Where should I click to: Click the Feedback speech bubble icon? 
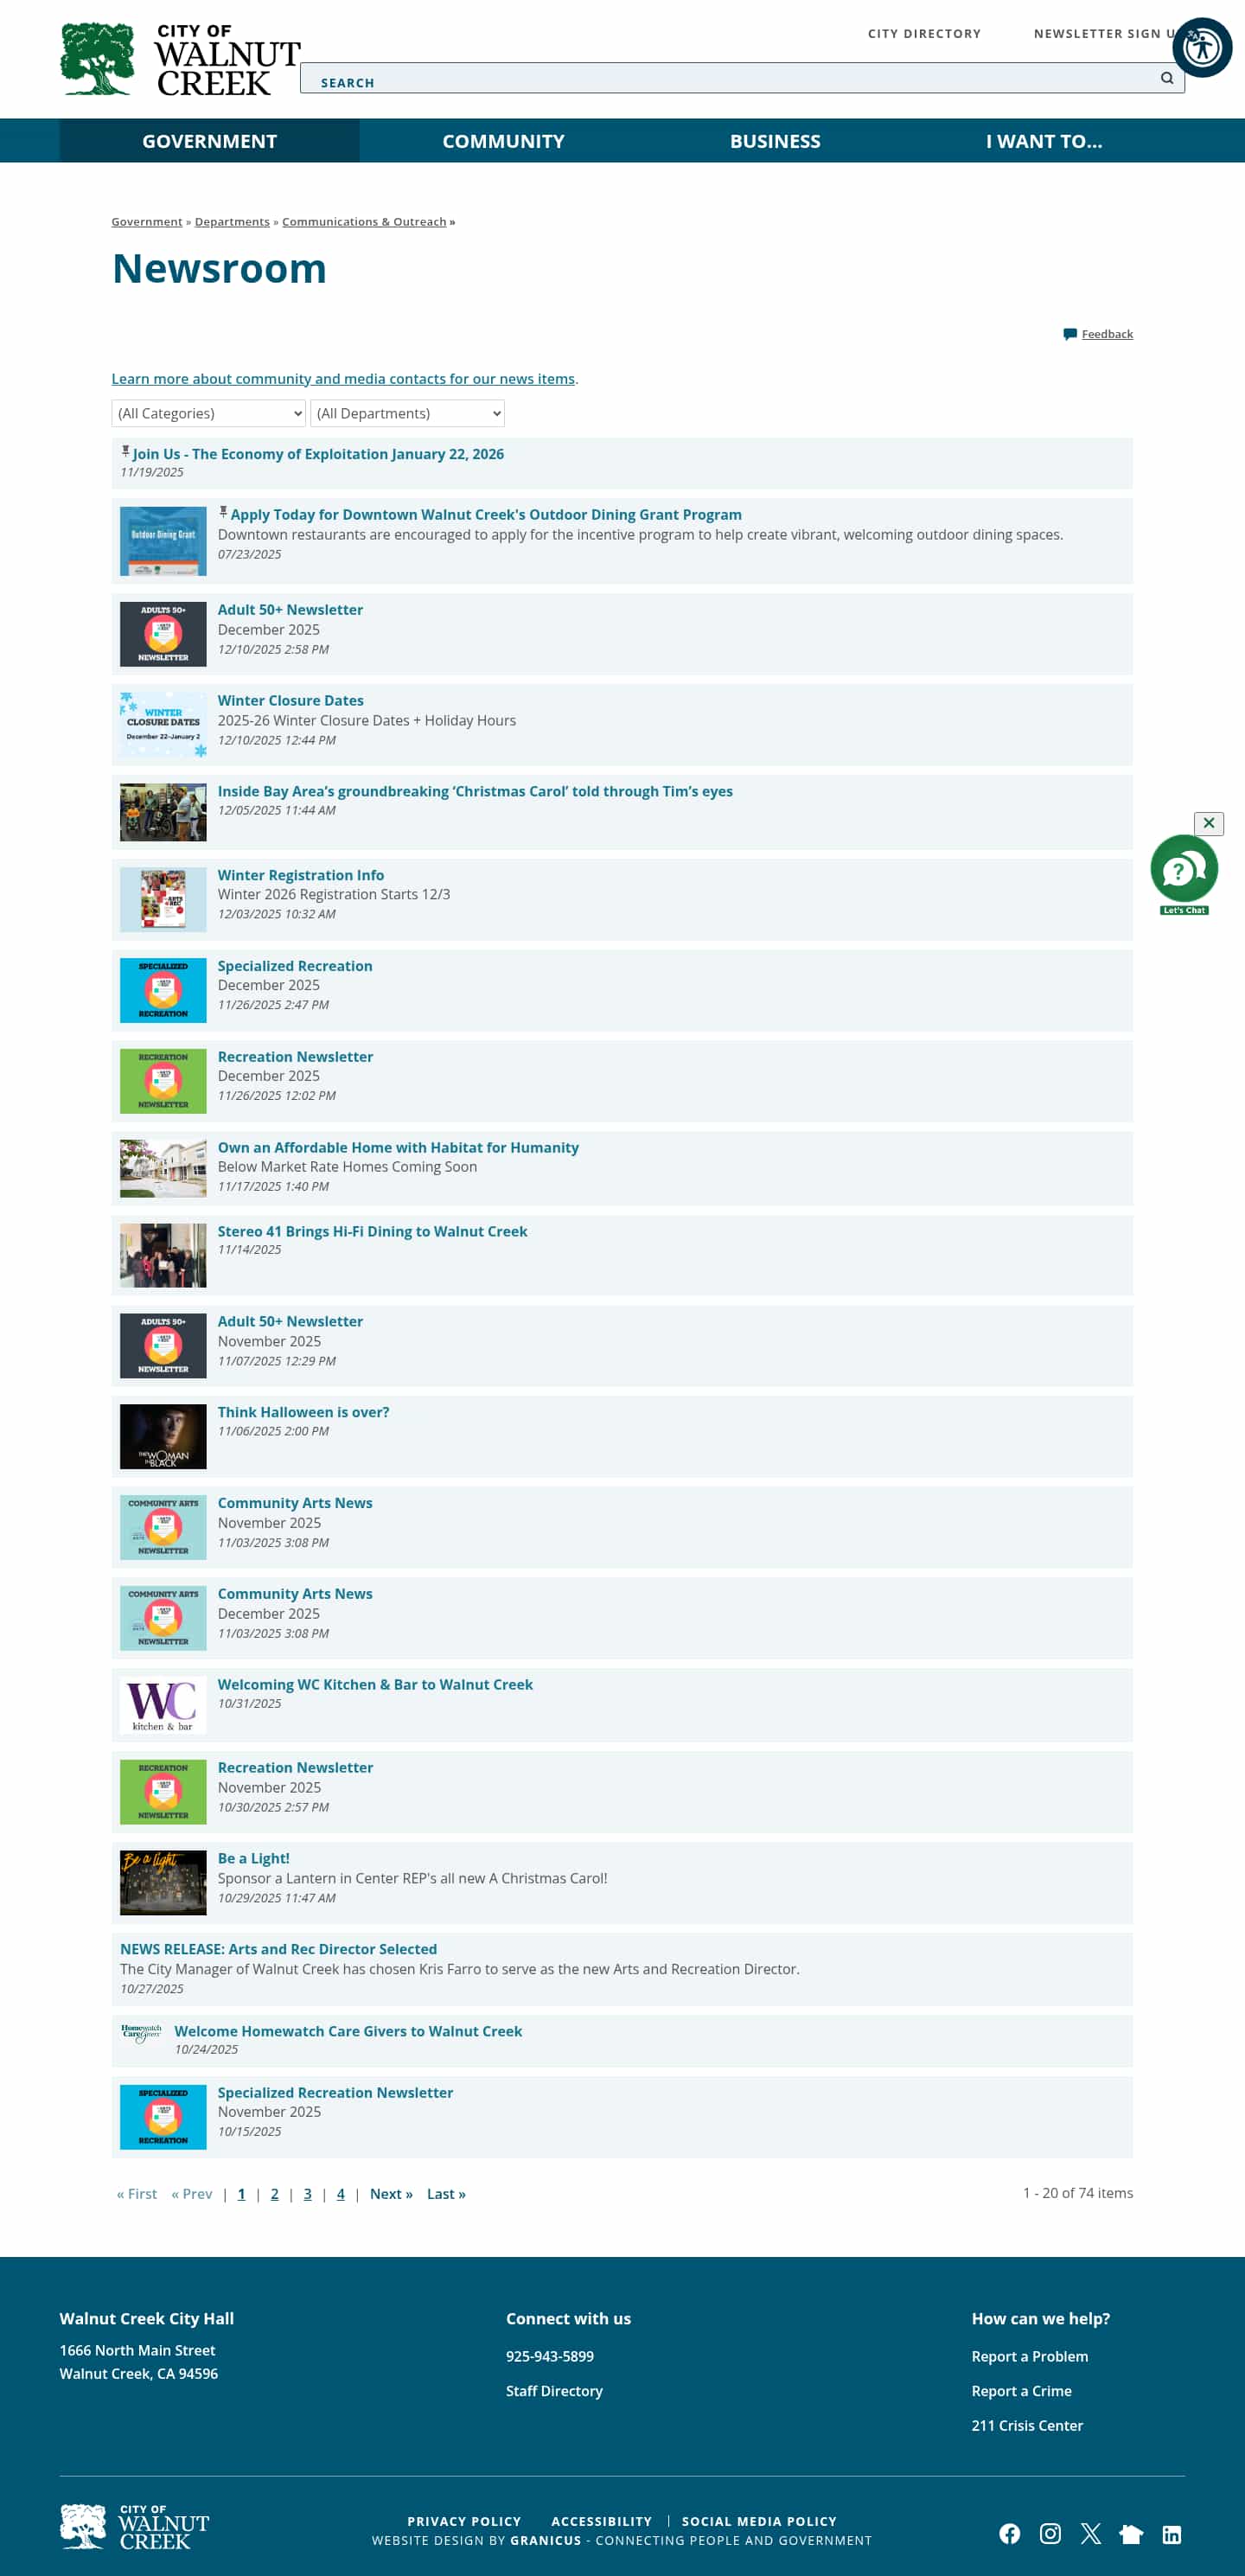pyautogui.click(x=1070, y=334)
